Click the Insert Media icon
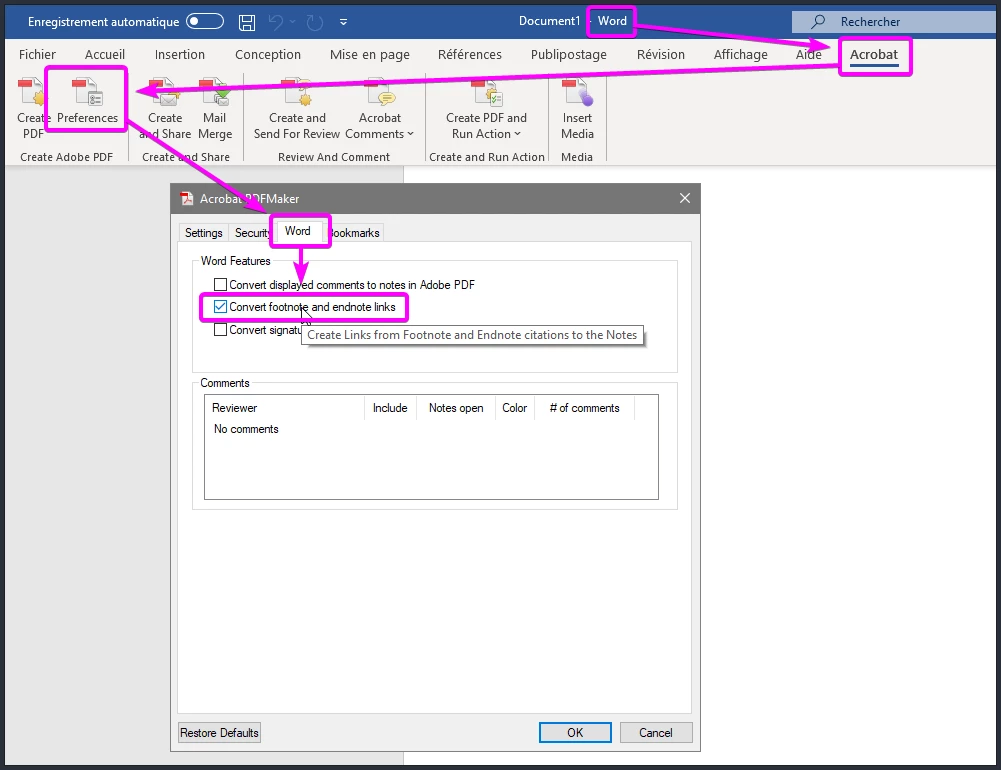Image resolution: width=1001 pixels, height=770 pixels. pos(577,93)
